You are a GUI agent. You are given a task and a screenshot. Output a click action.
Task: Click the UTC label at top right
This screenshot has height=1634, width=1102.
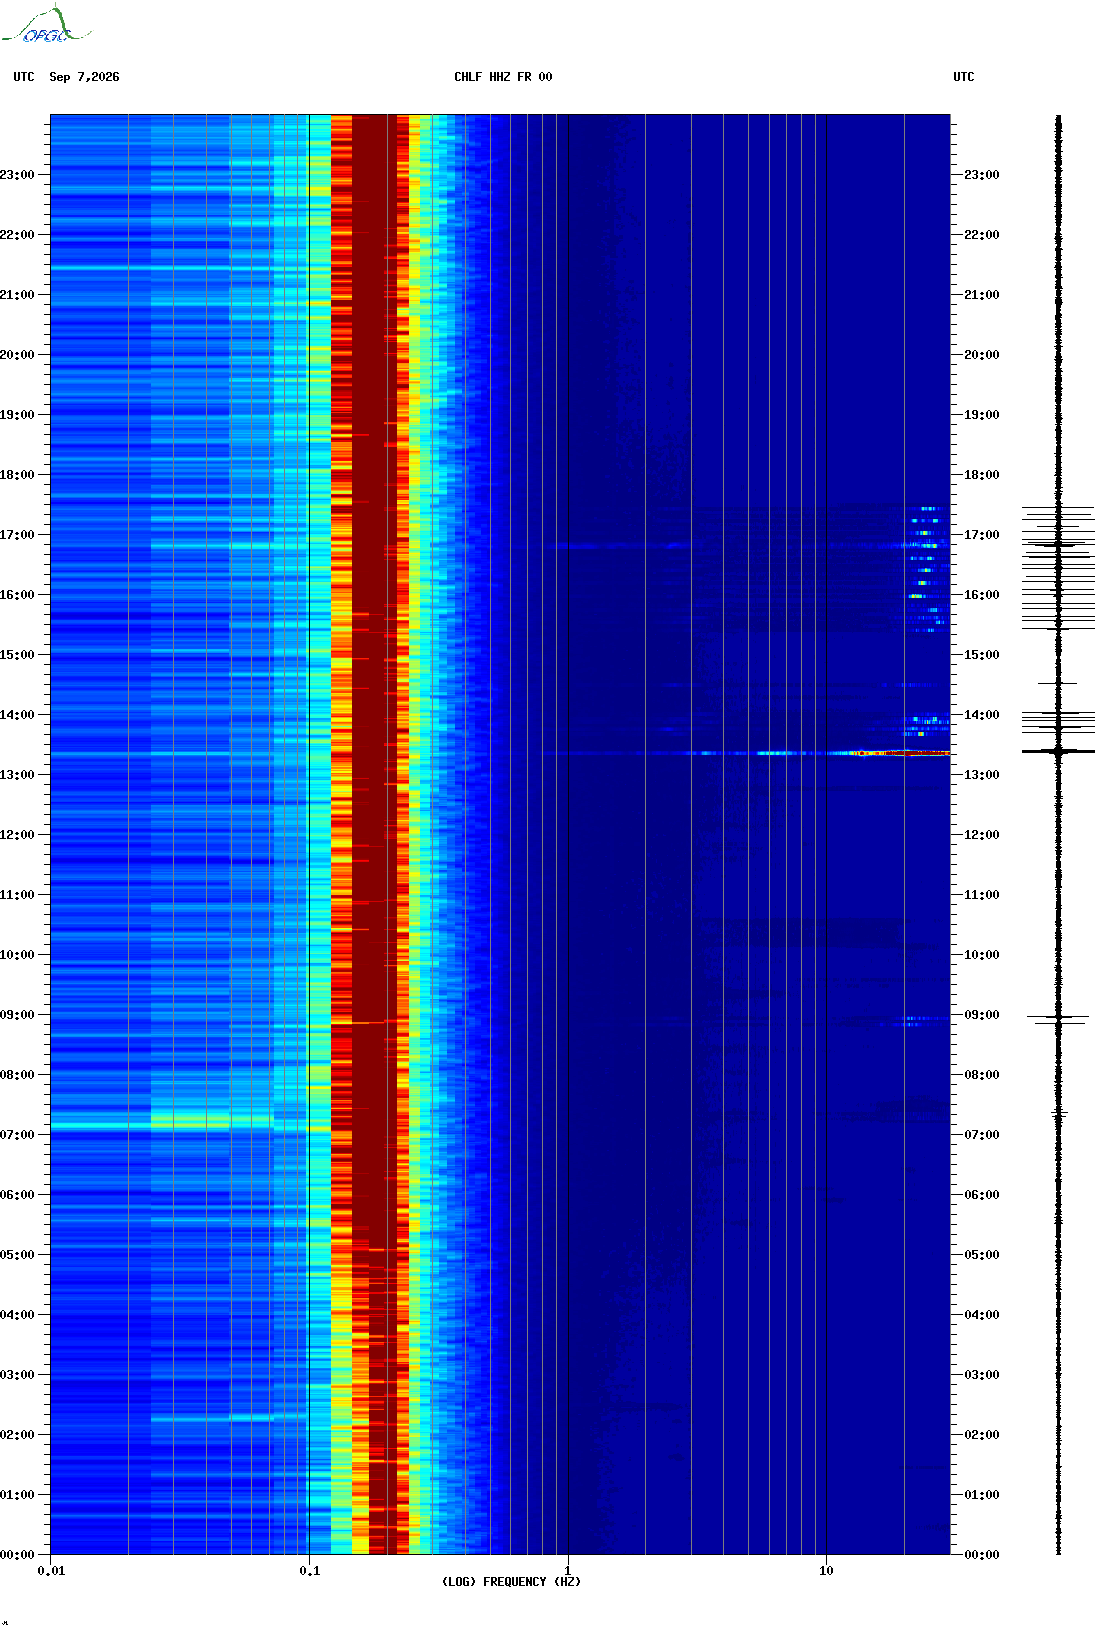[x=964, y=77]
